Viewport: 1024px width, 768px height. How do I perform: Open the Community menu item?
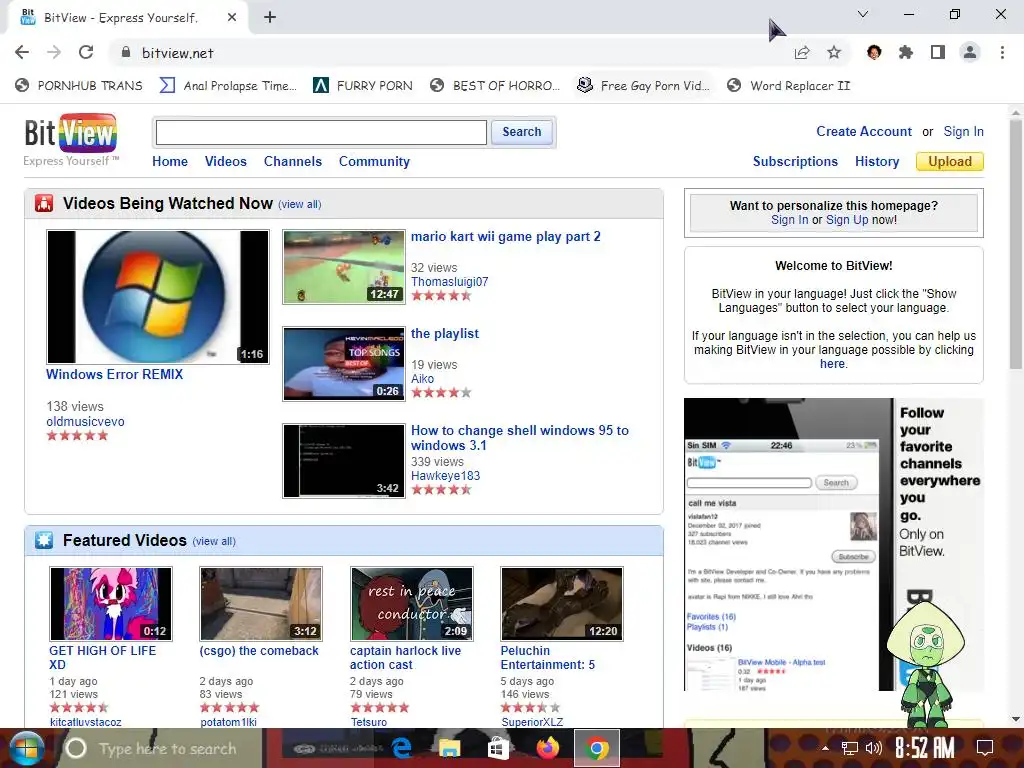point(374,161)
